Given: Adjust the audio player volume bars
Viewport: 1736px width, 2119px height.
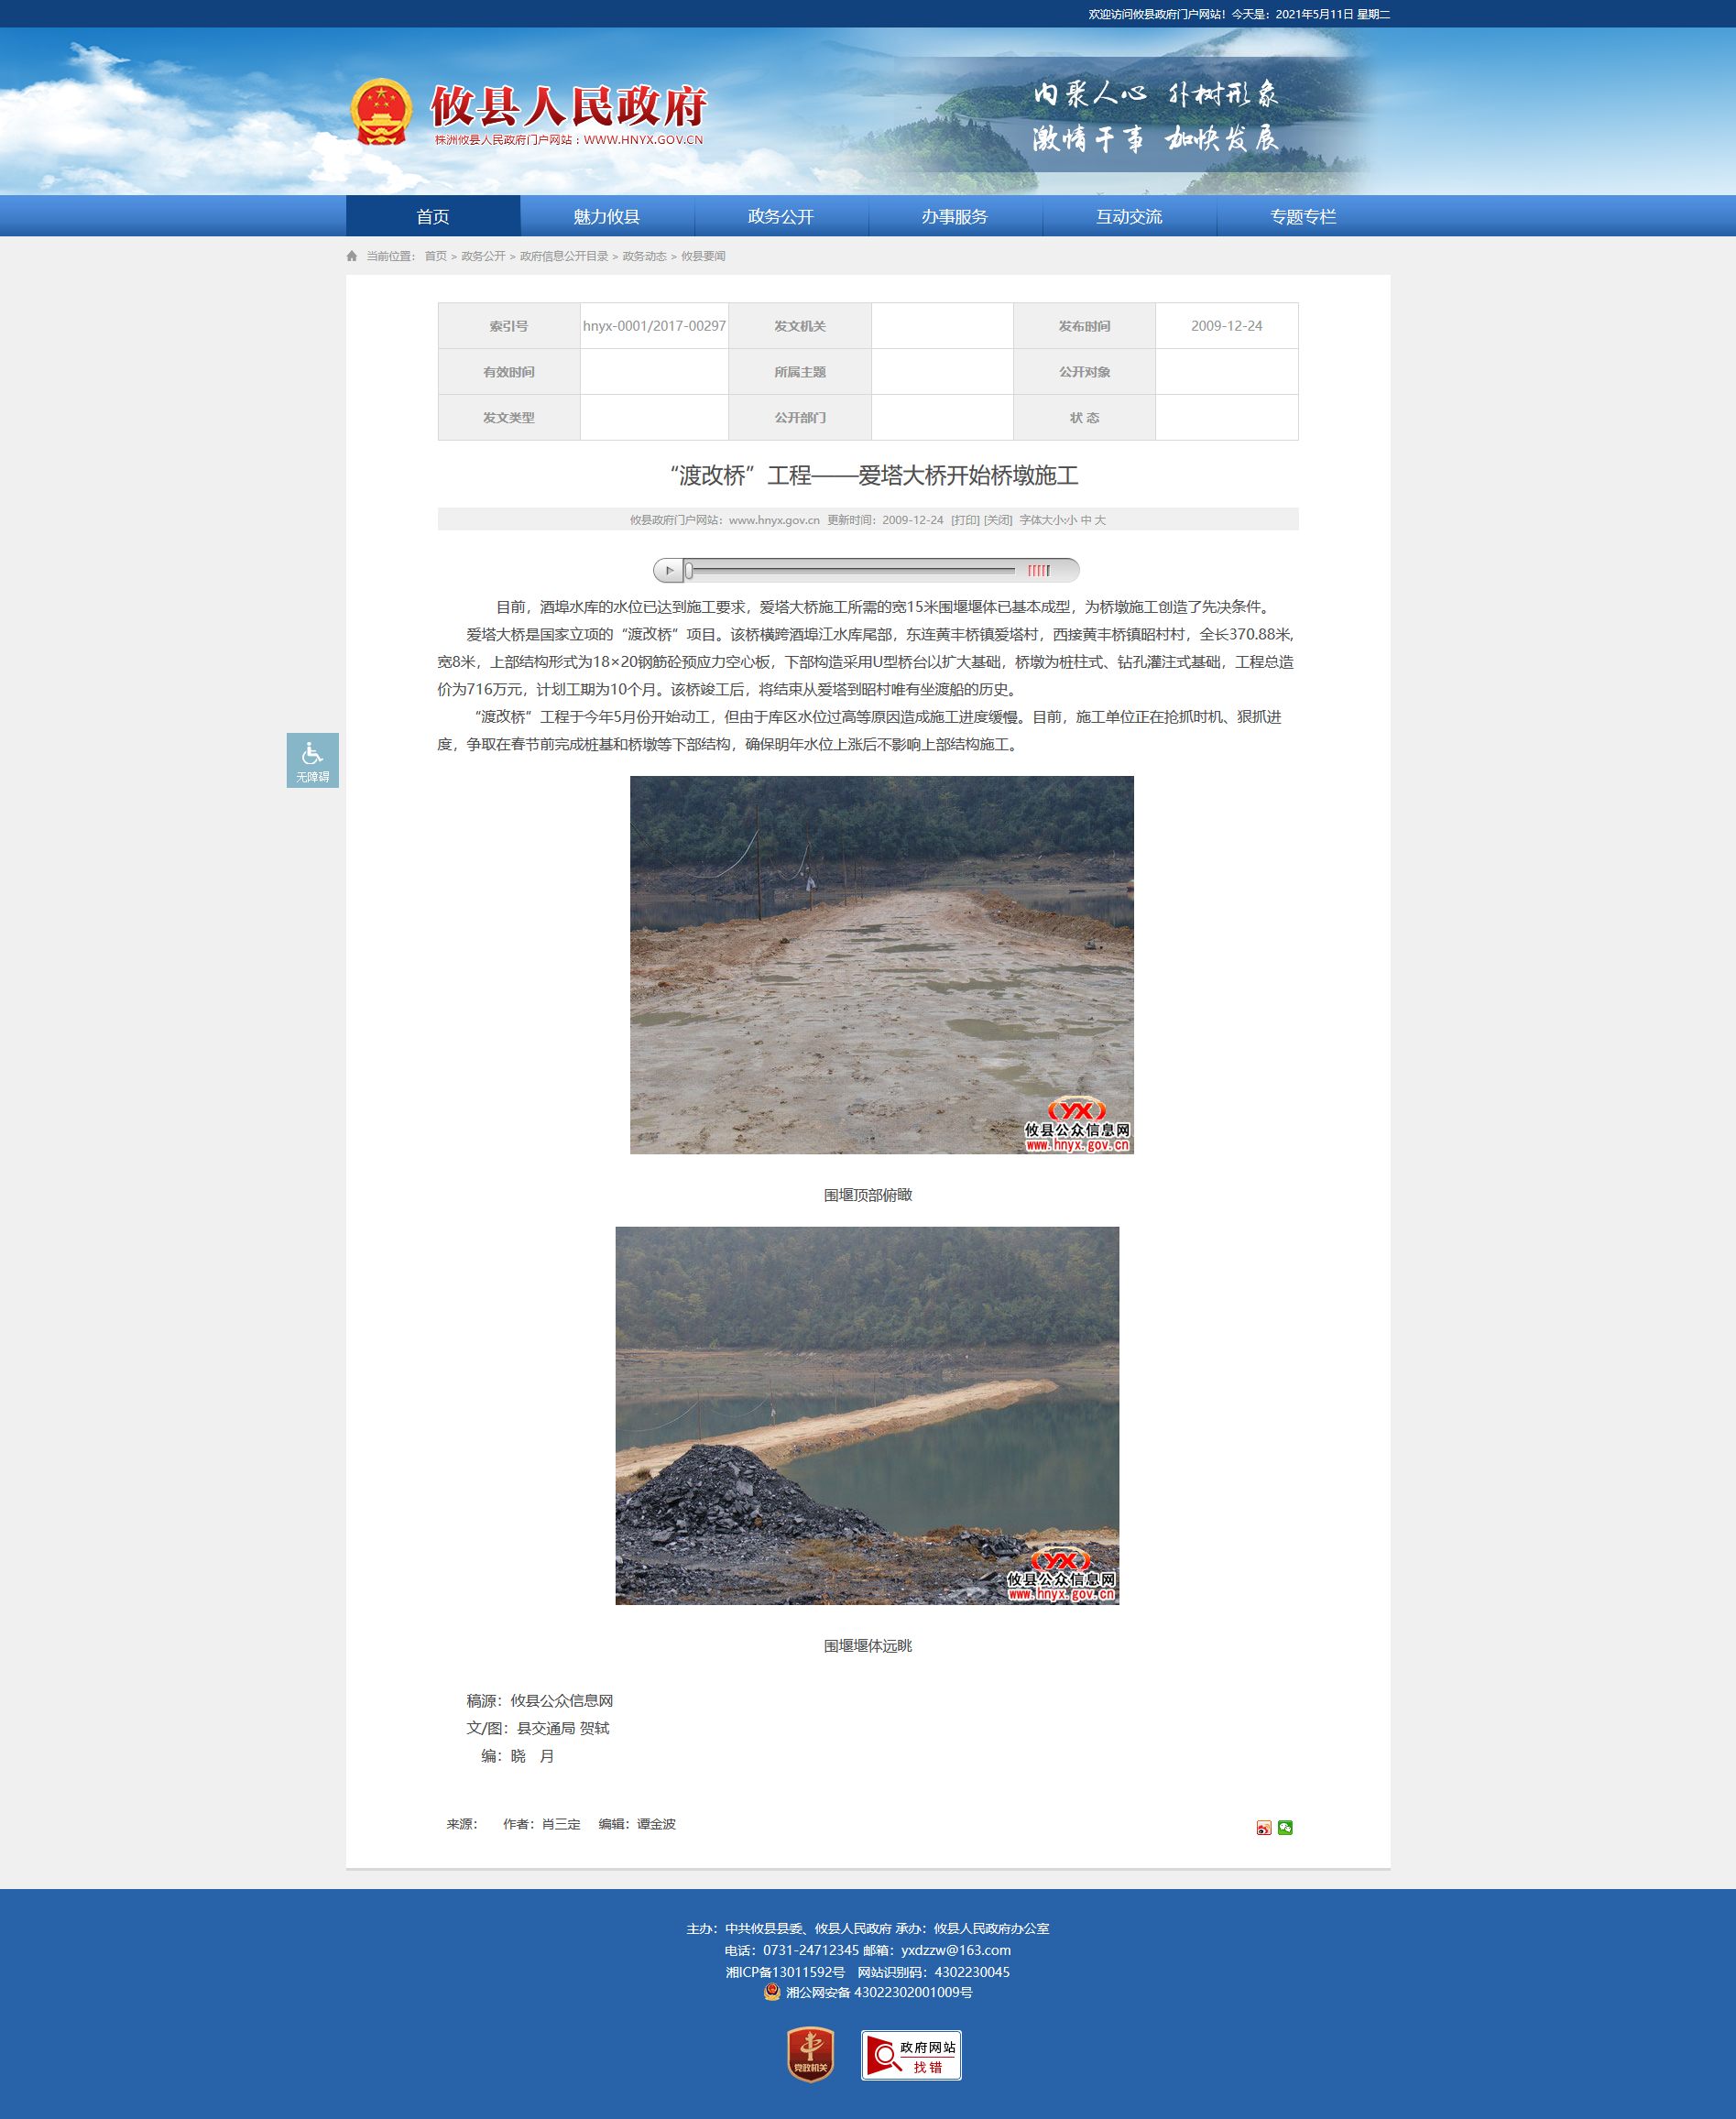Looking at the screenshot, I should 1038,570.
